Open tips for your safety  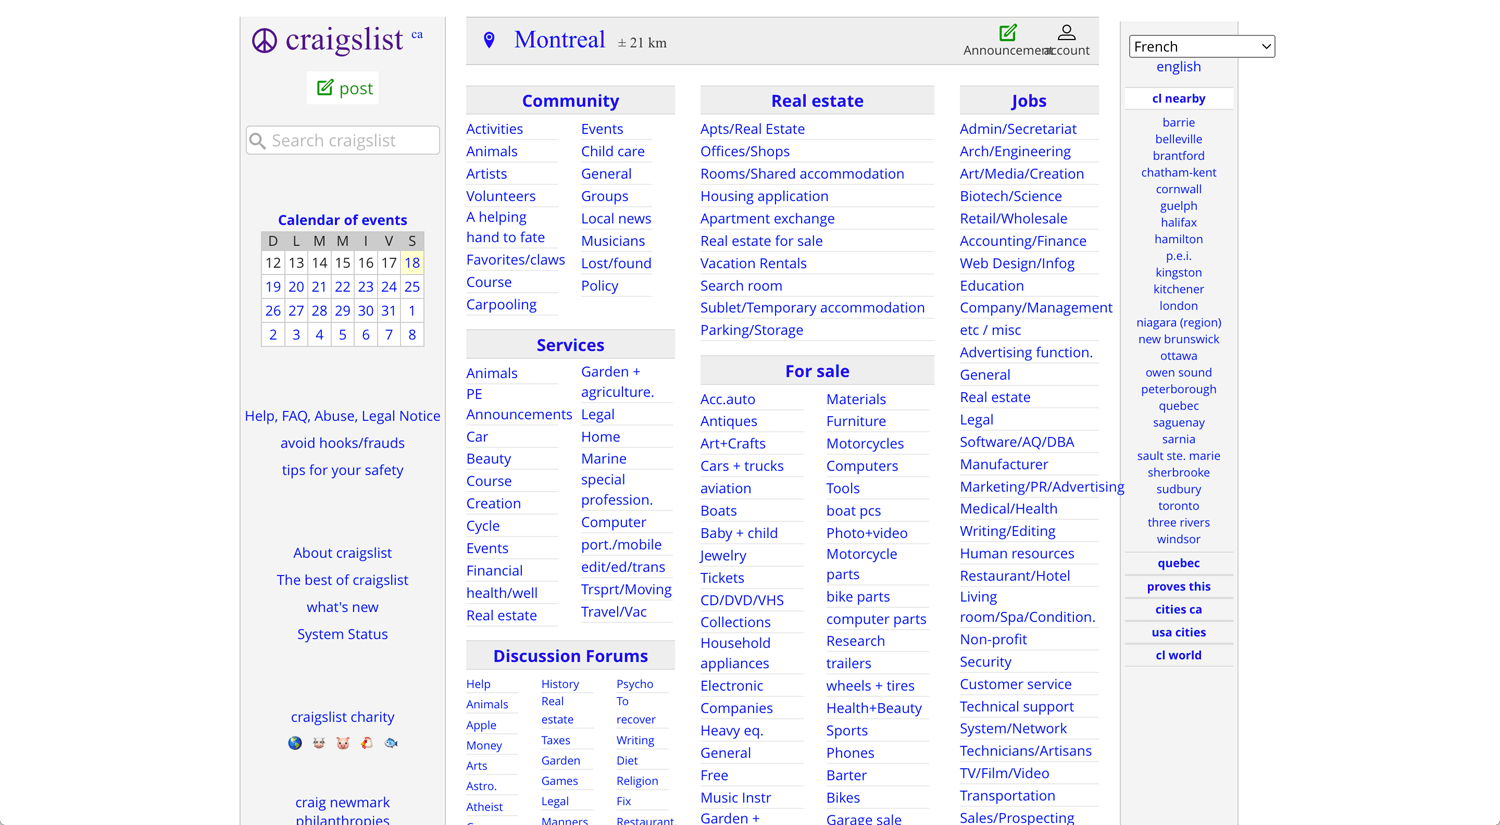coord(342,470)
